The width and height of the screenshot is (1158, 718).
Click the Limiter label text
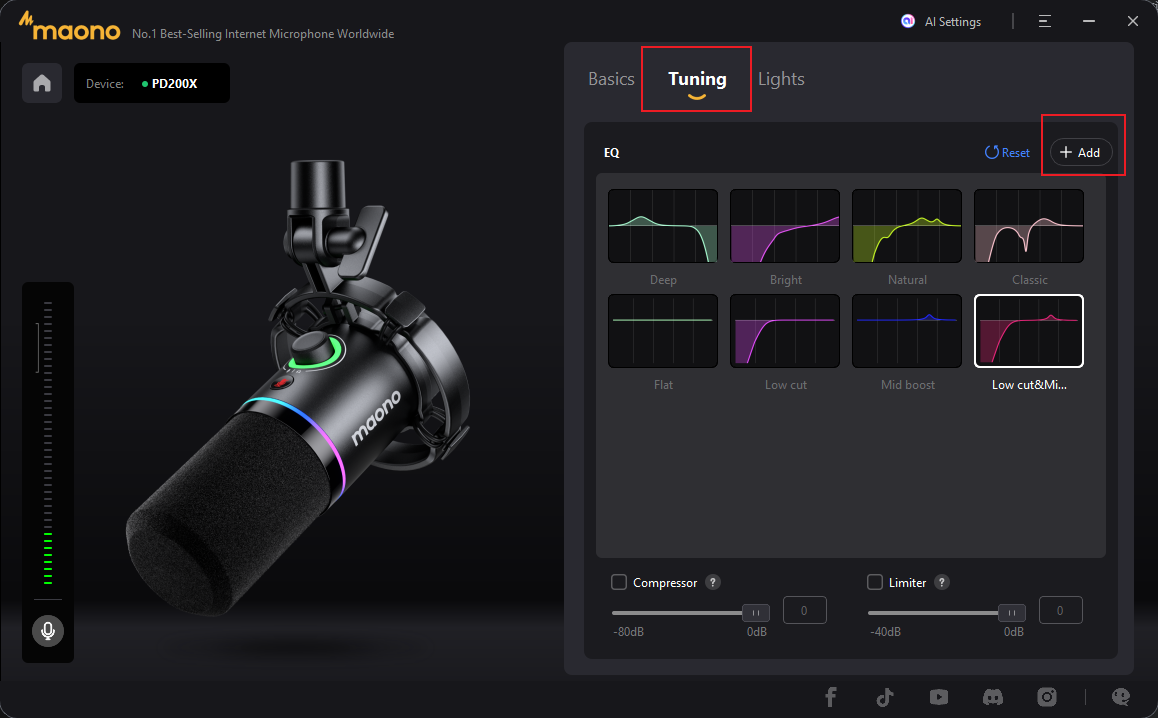pos(908,583)
